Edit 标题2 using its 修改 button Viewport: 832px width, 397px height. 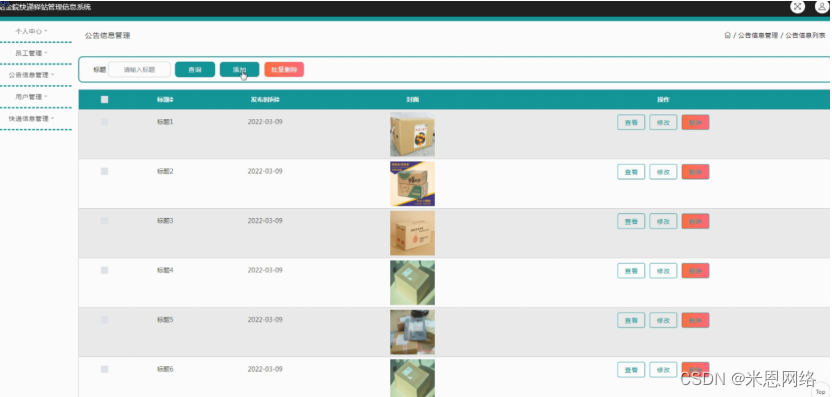[663, 172]
